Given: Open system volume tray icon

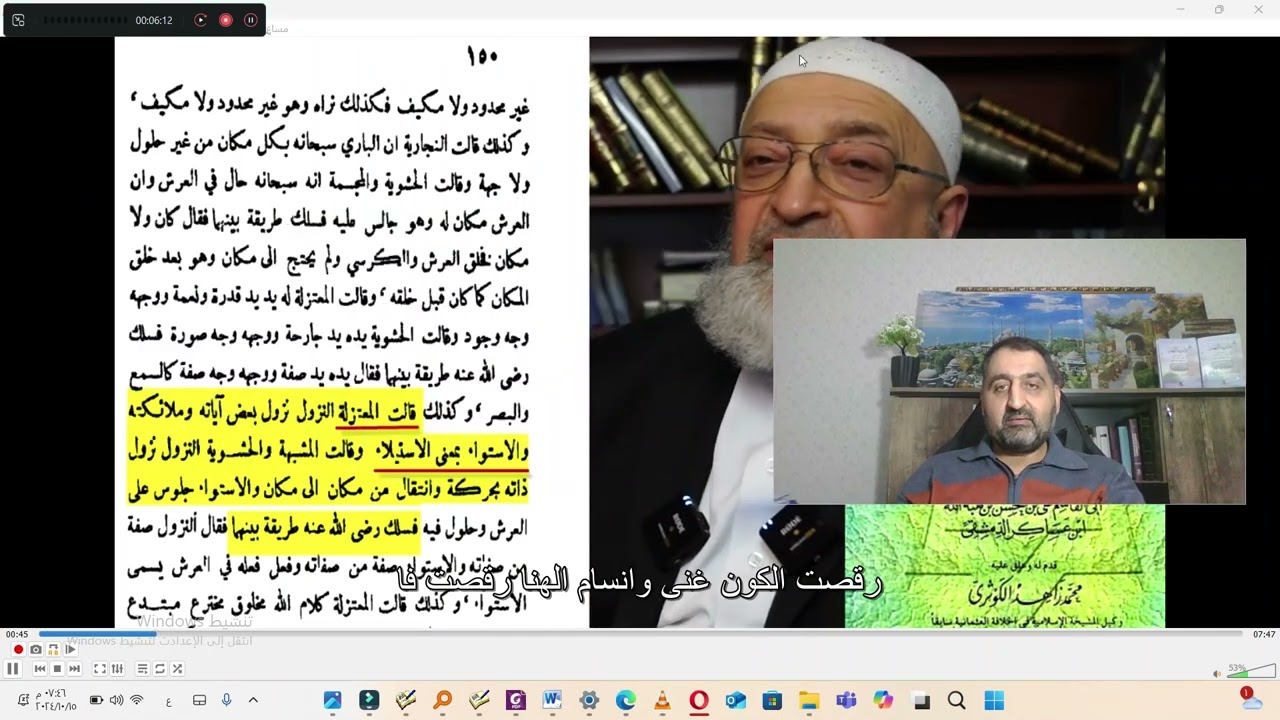Looking at the screenshot, I should coord(117,700).
